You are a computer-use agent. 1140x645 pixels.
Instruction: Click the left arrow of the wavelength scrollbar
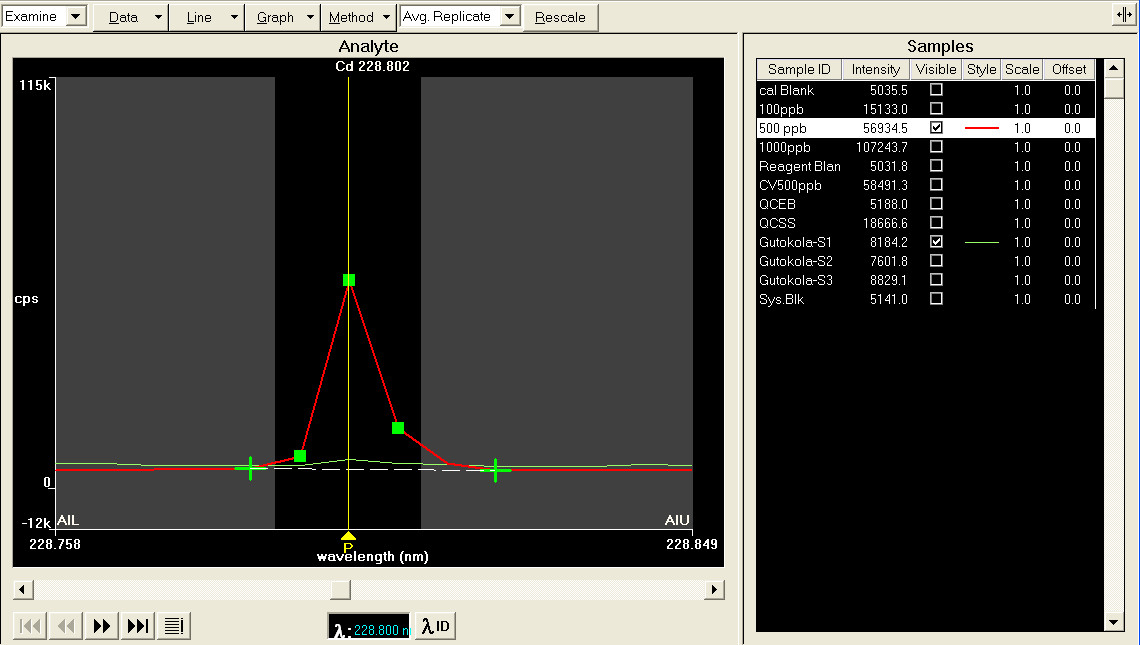pos(22,590)
